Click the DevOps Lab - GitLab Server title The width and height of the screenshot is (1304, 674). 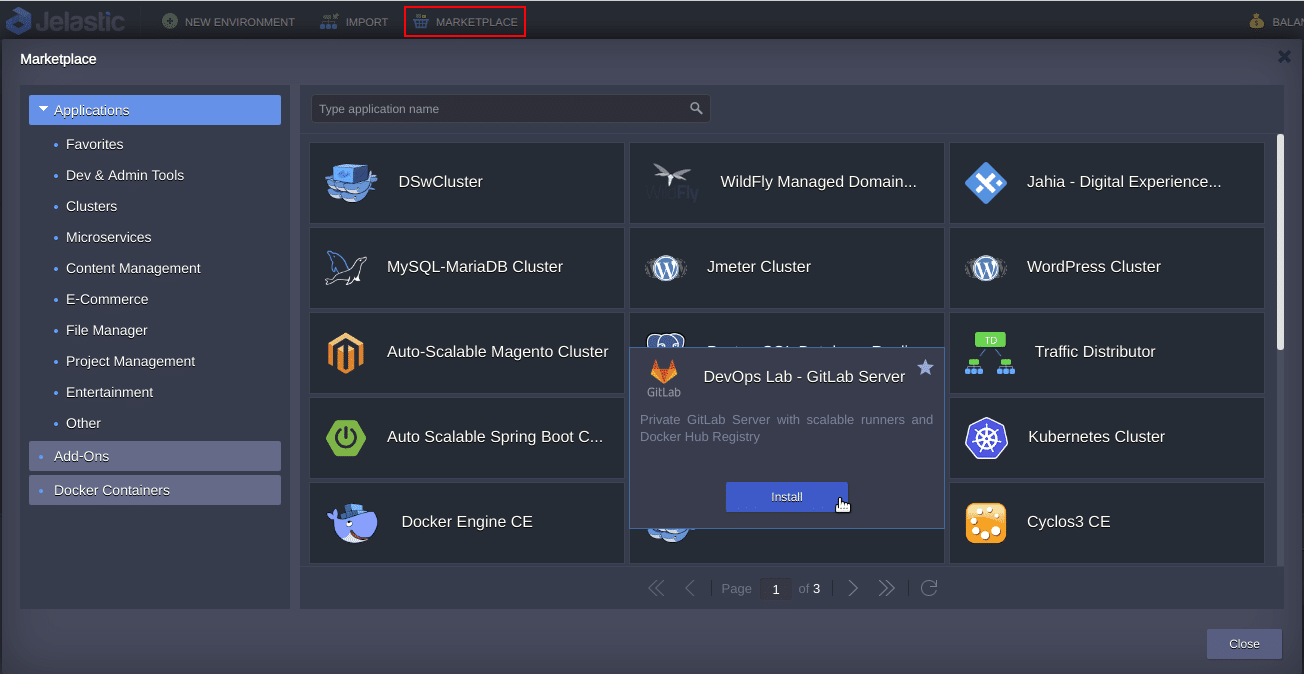804,377
